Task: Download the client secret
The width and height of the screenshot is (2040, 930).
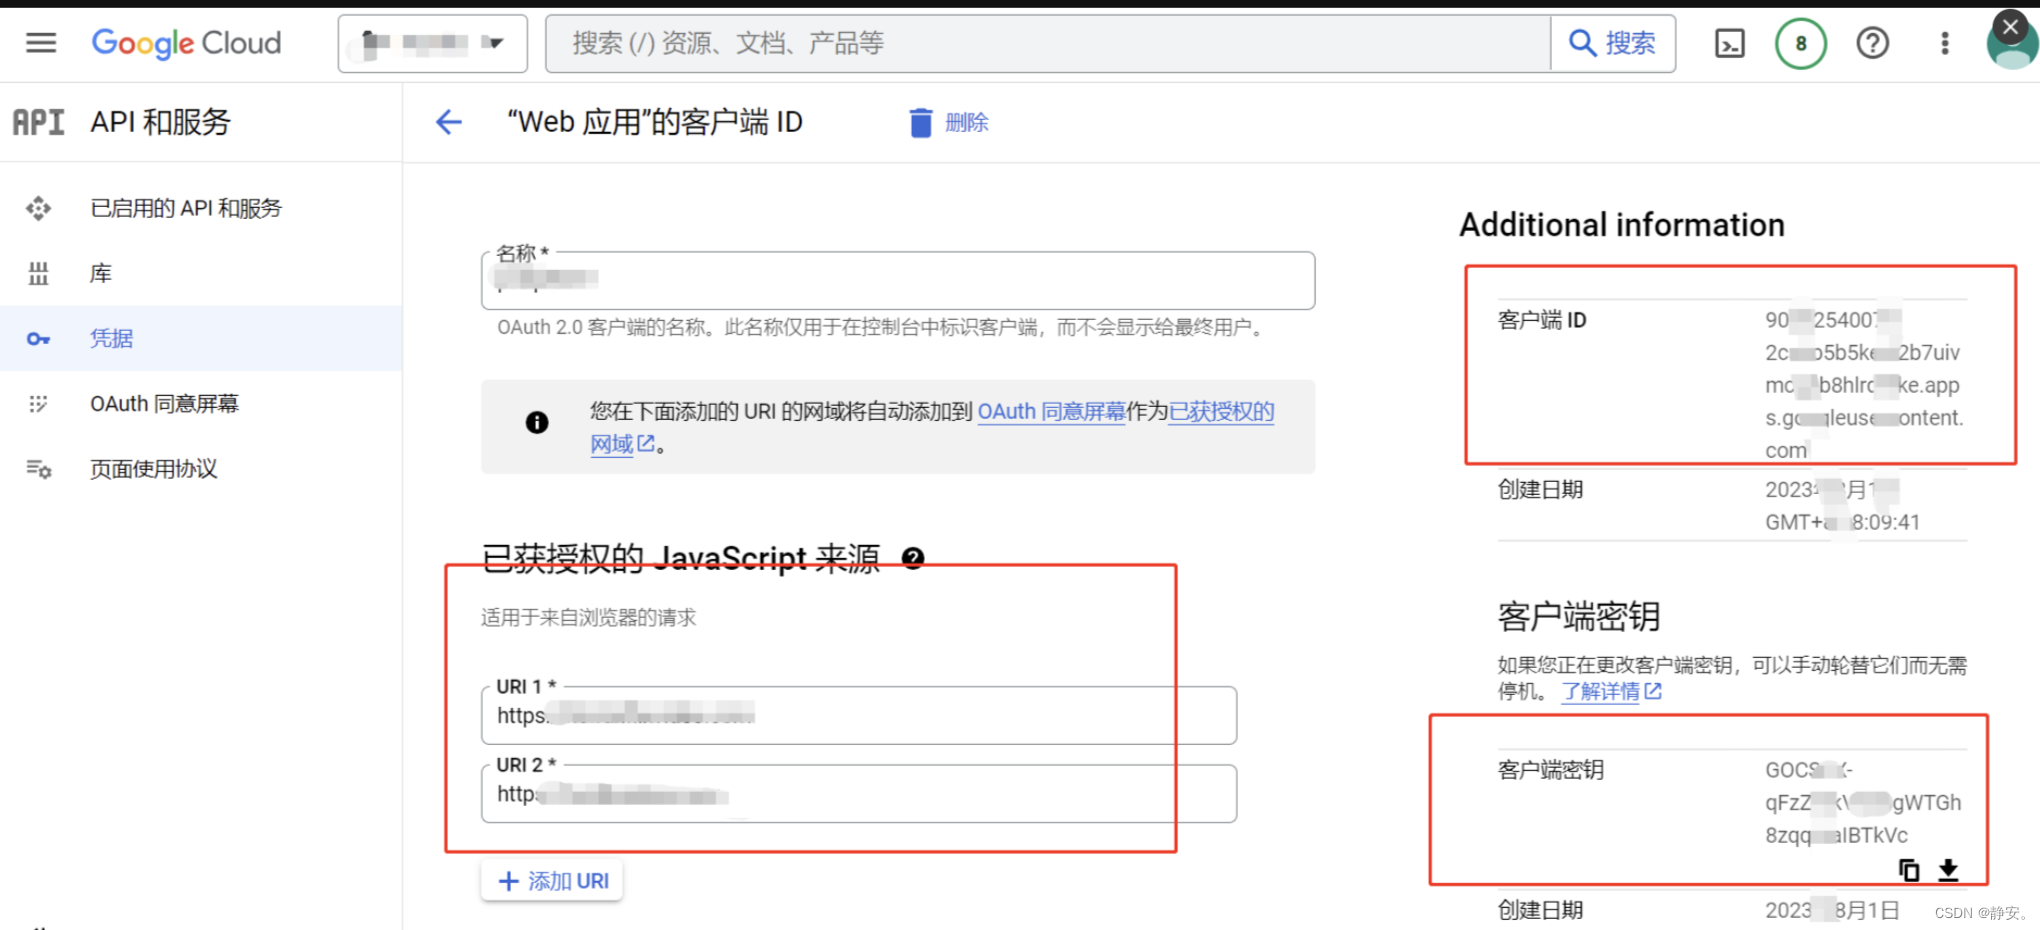Action: [1948, 870]
